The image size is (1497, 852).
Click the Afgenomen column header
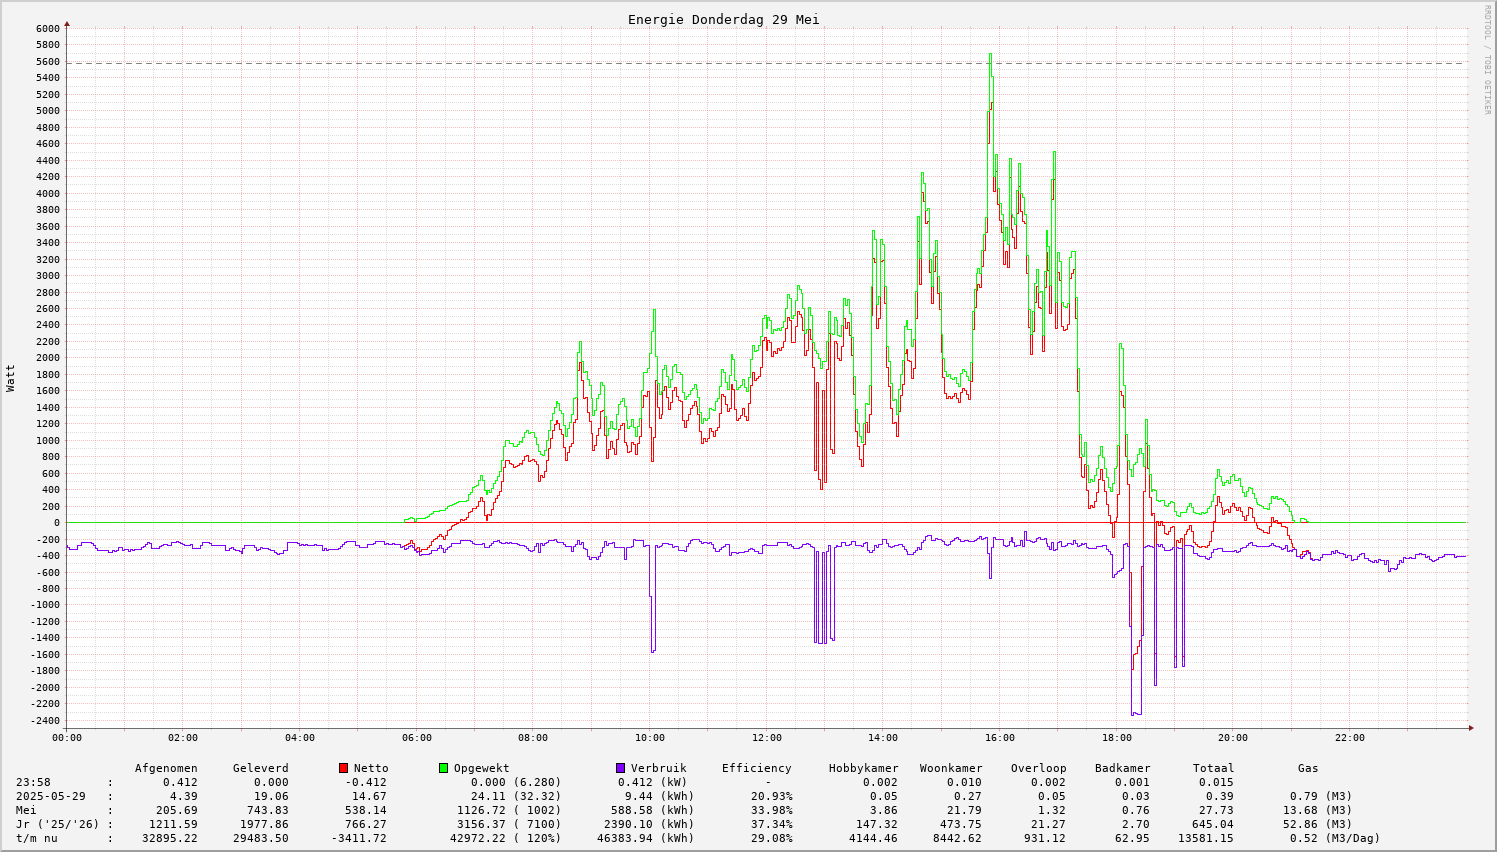166,768
